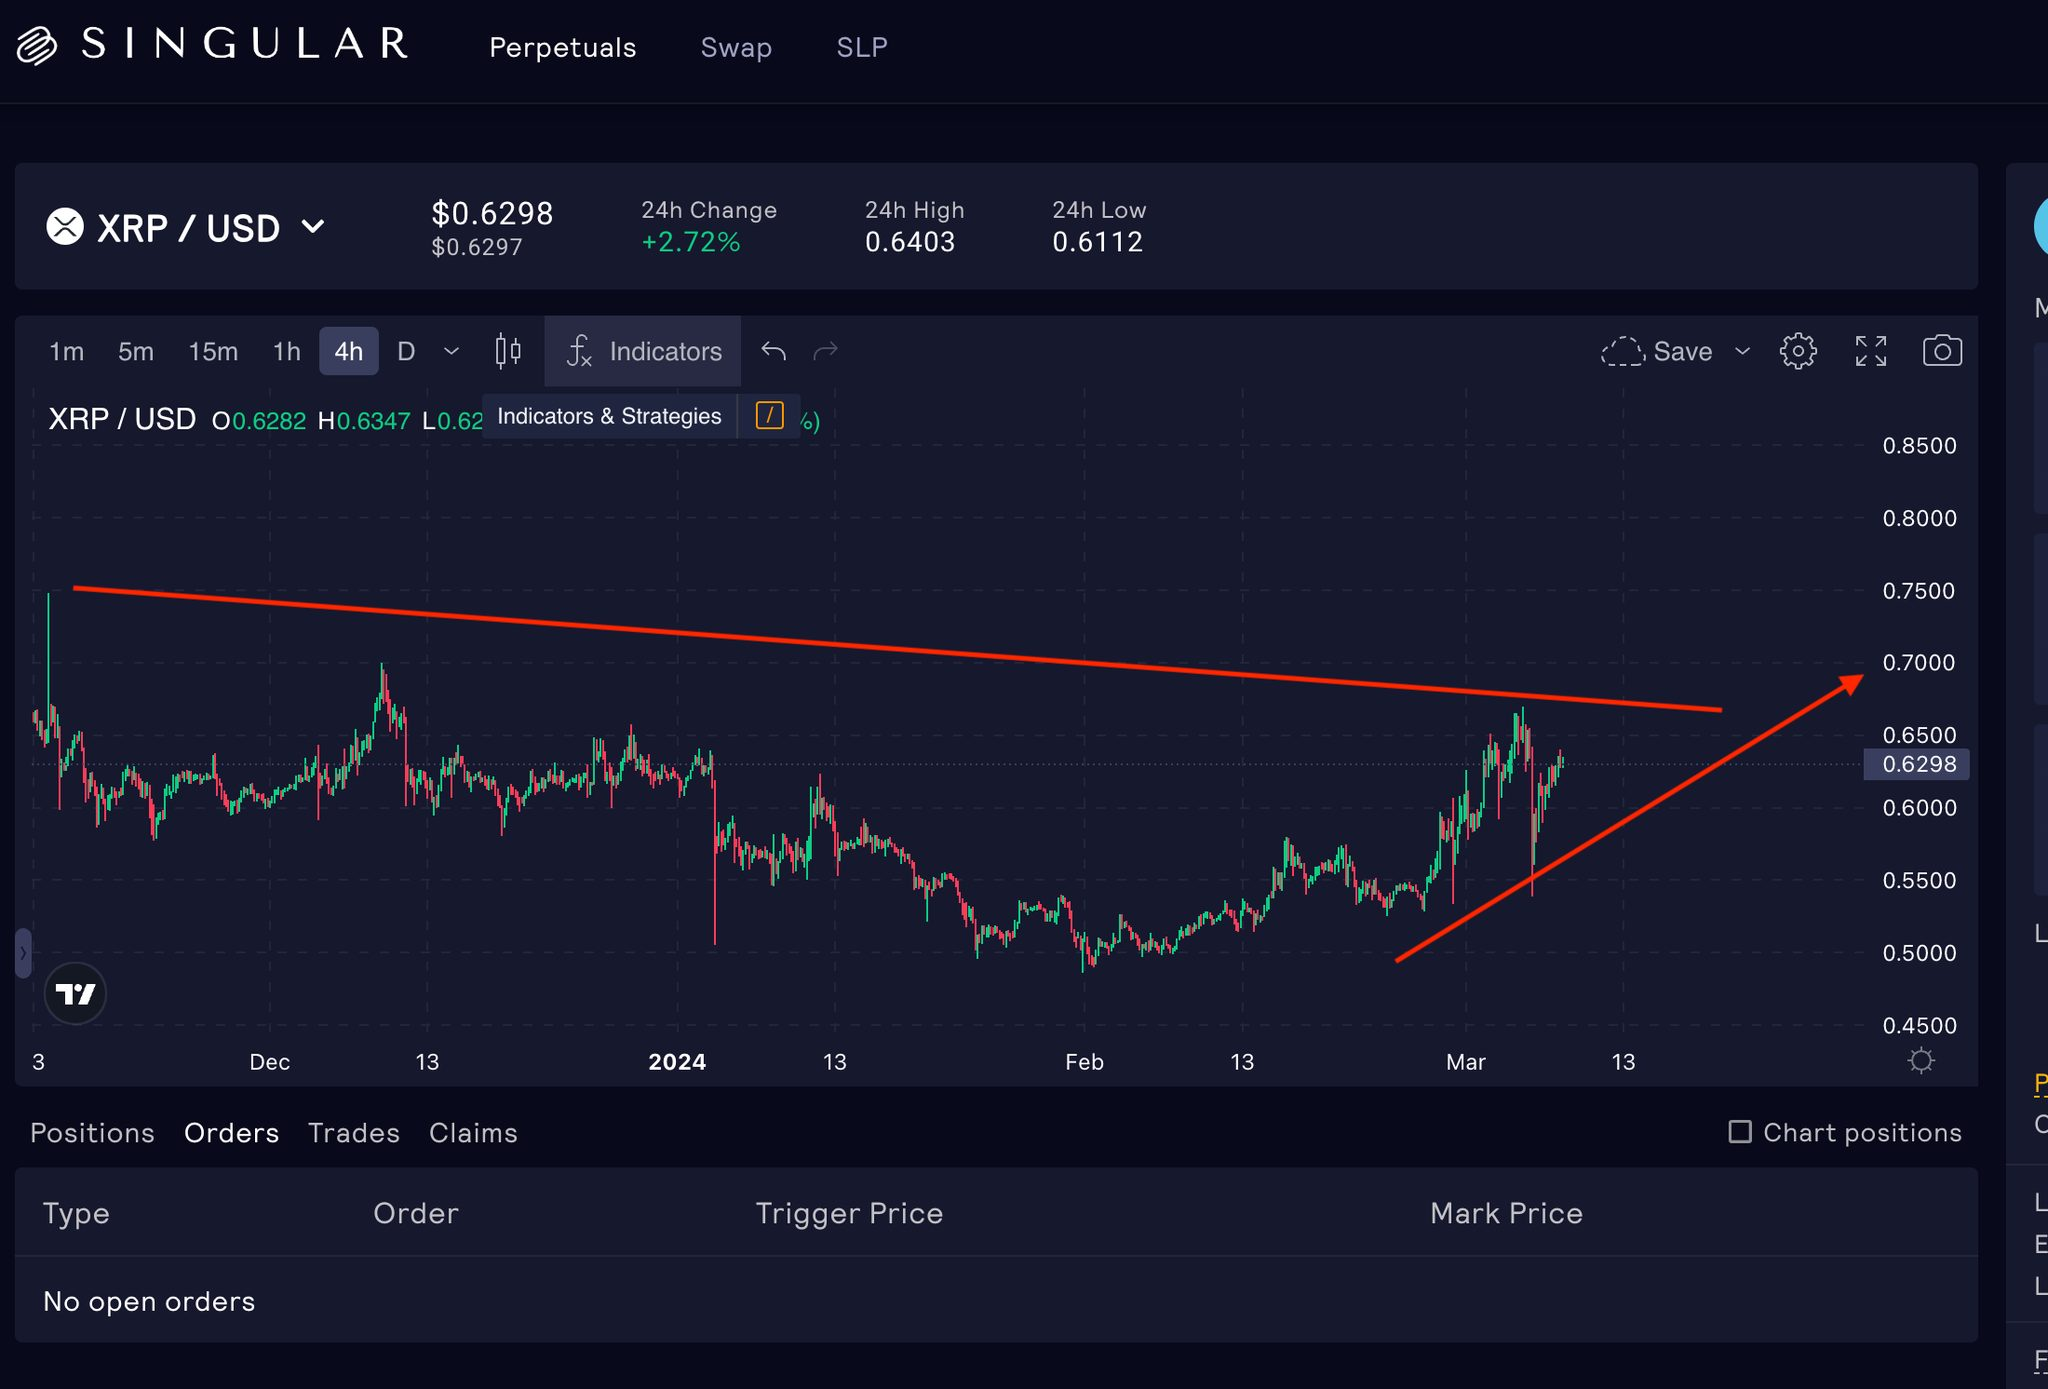Select the 15m timeframe
This screenshot has width=2048, height=1389.
click(213, 351)
